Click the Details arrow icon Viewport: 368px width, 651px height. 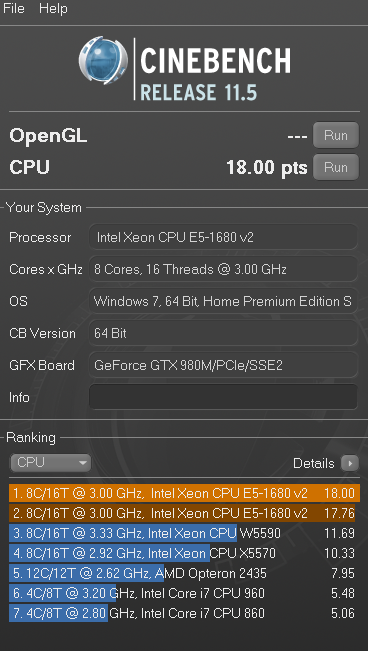[x=350, y=463]
